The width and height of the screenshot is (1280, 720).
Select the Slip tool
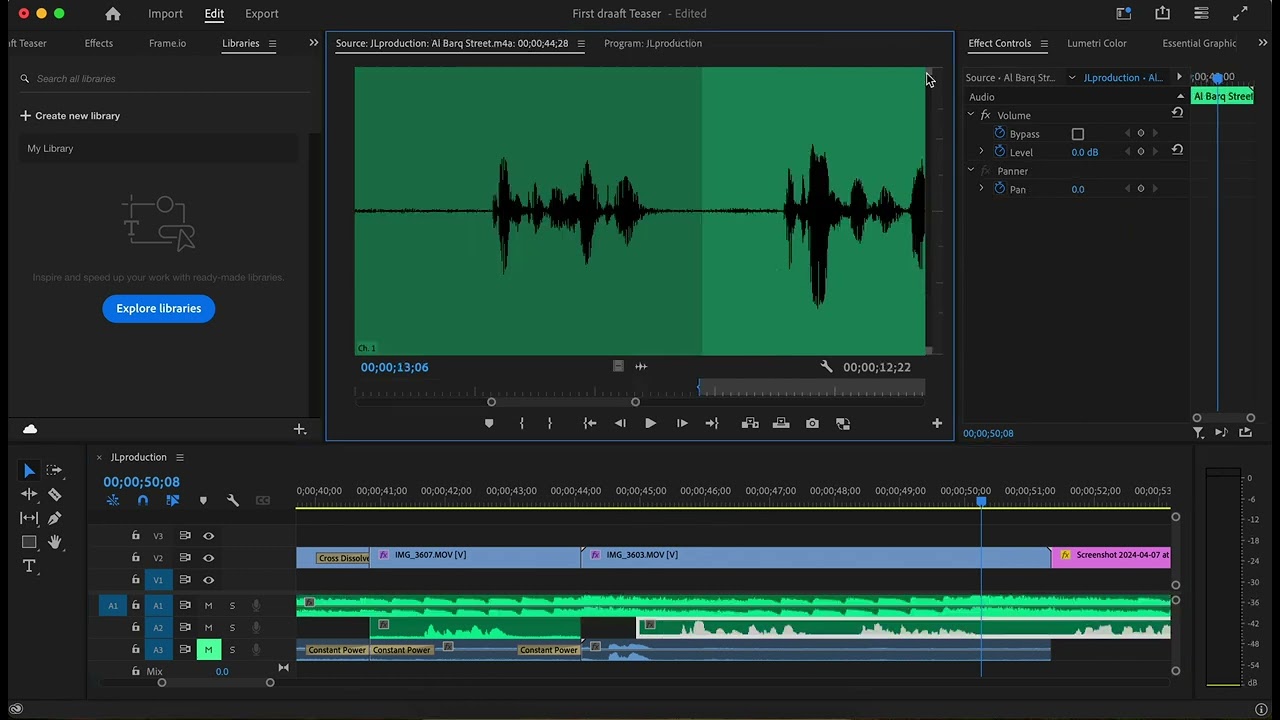29,518
